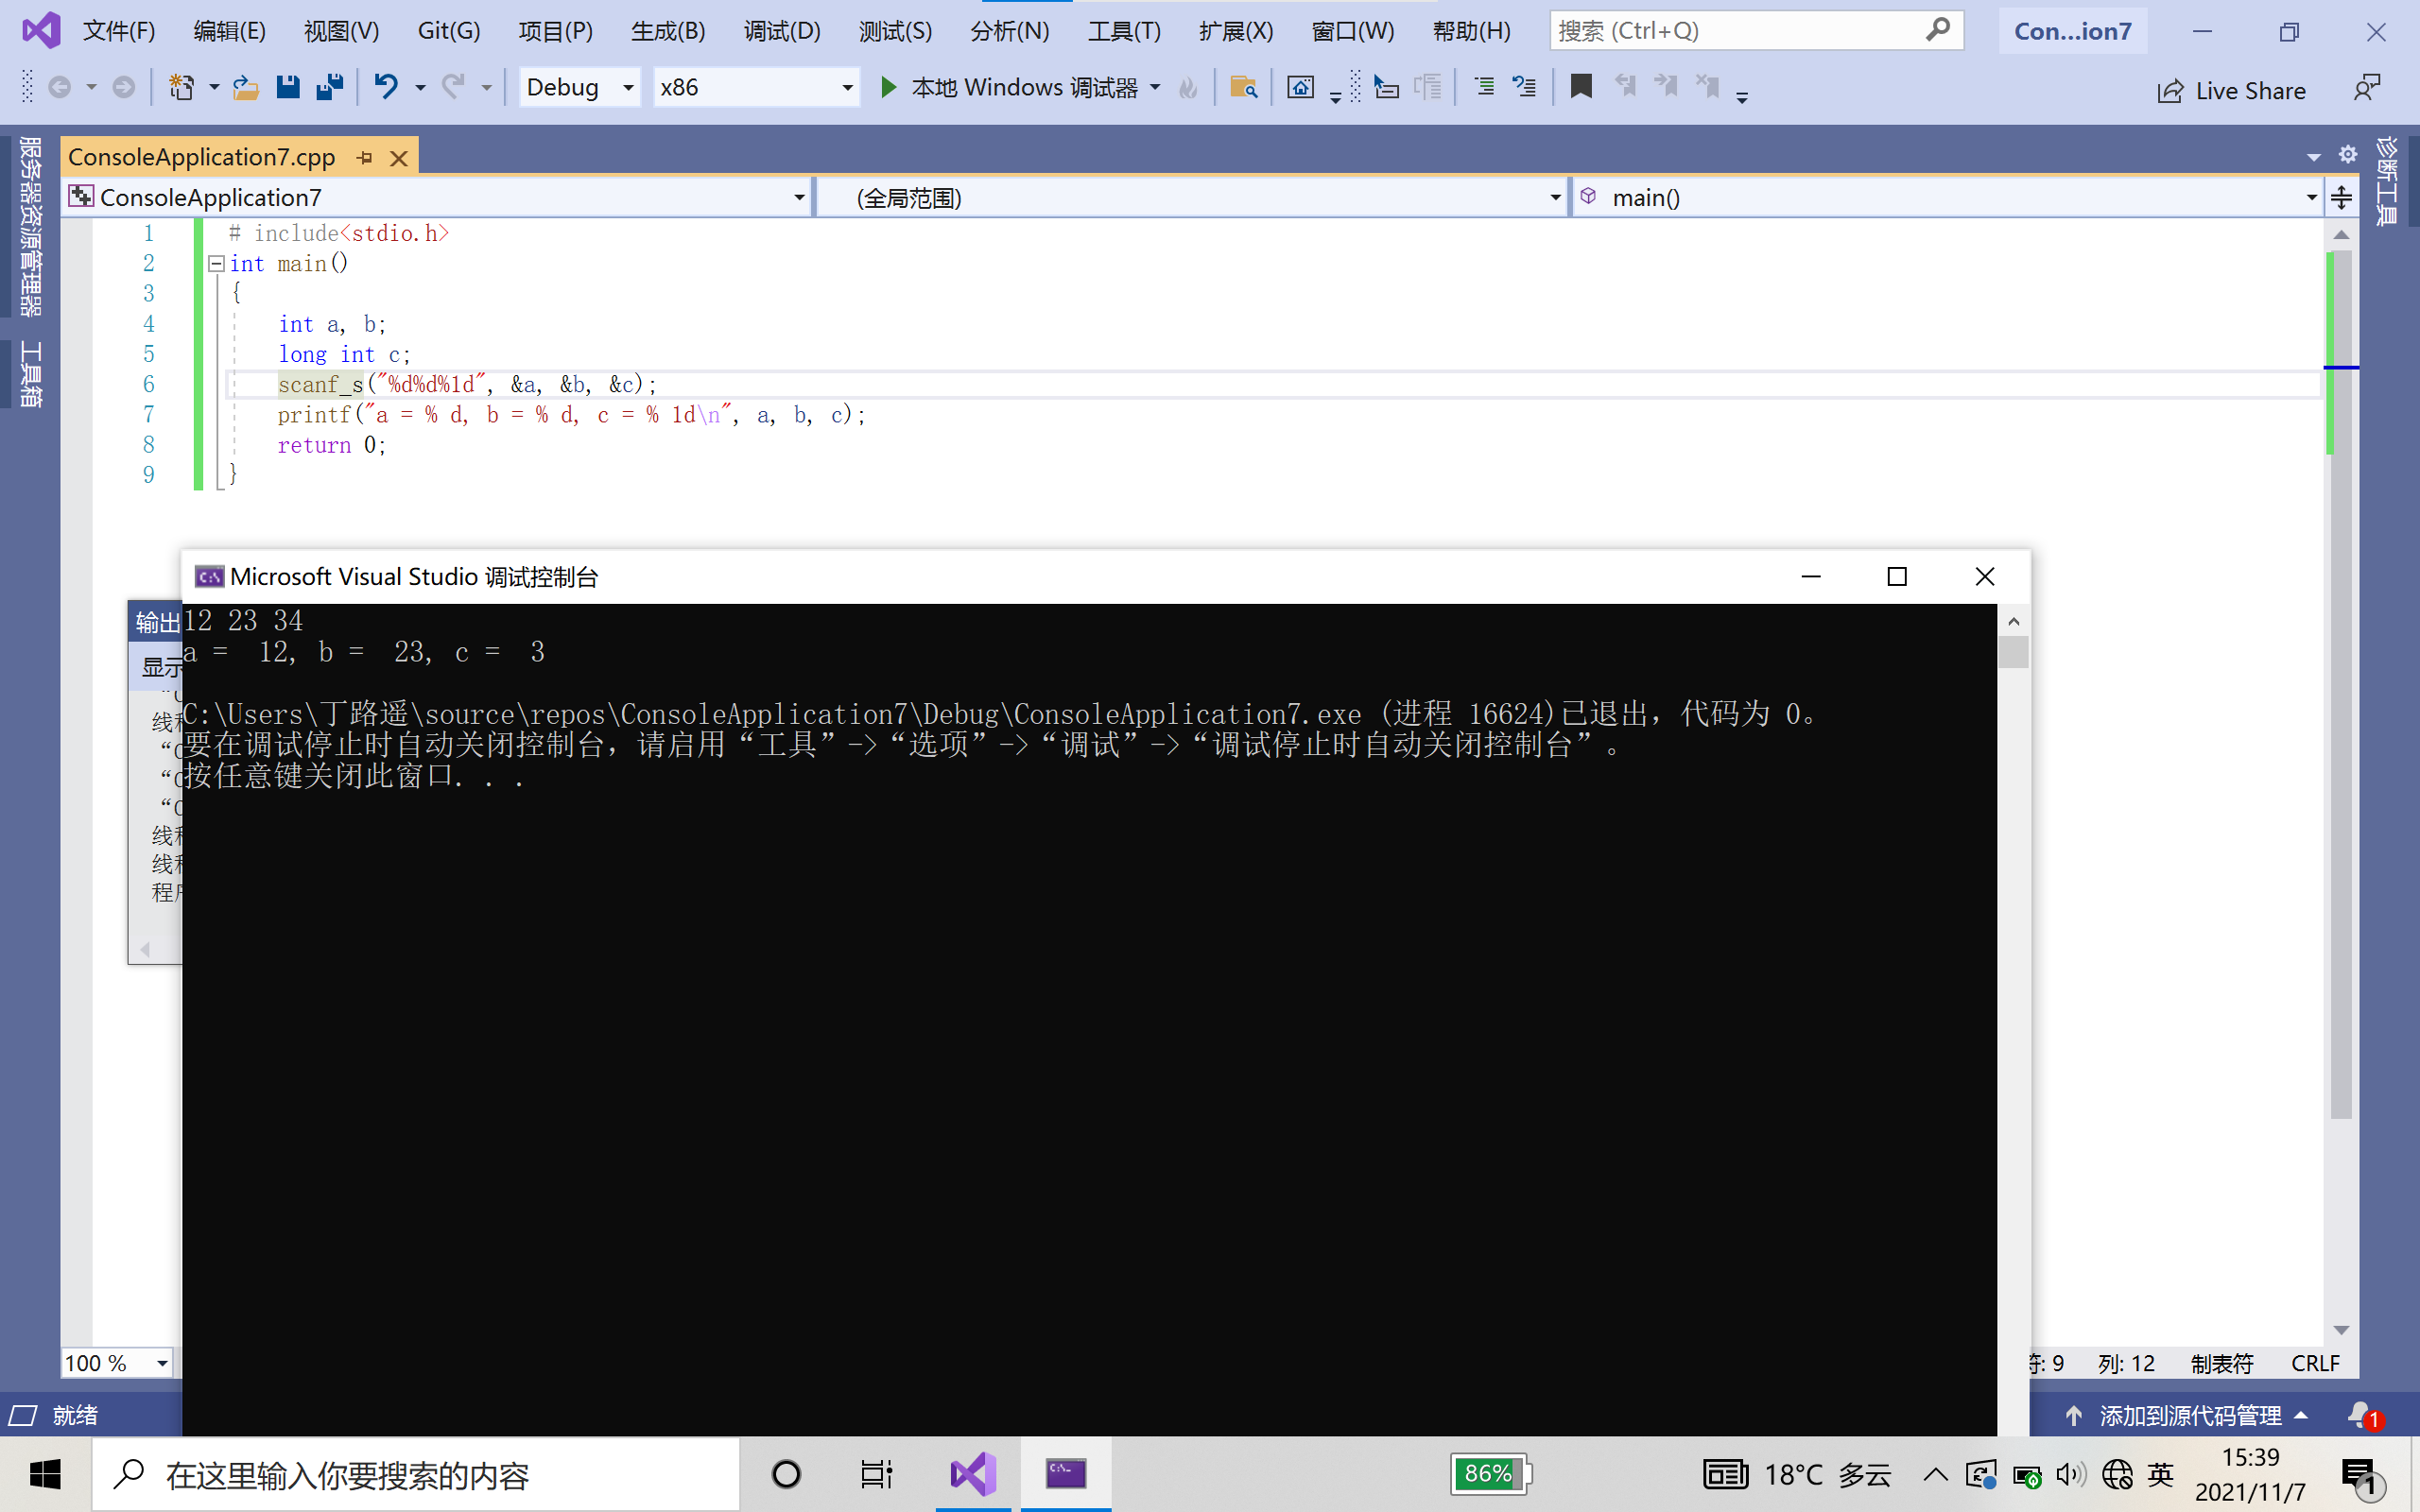Open the 调试(D) menu

click(x=782, y=31)
